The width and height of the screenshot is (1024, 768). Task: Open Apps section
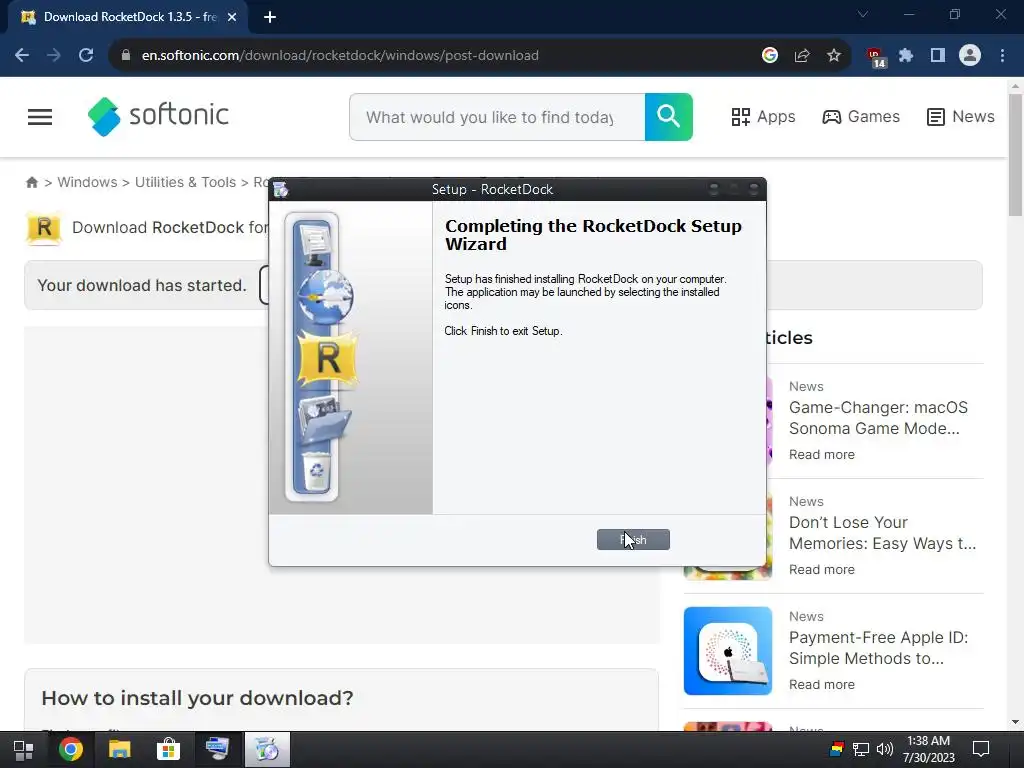click(763, 117)
